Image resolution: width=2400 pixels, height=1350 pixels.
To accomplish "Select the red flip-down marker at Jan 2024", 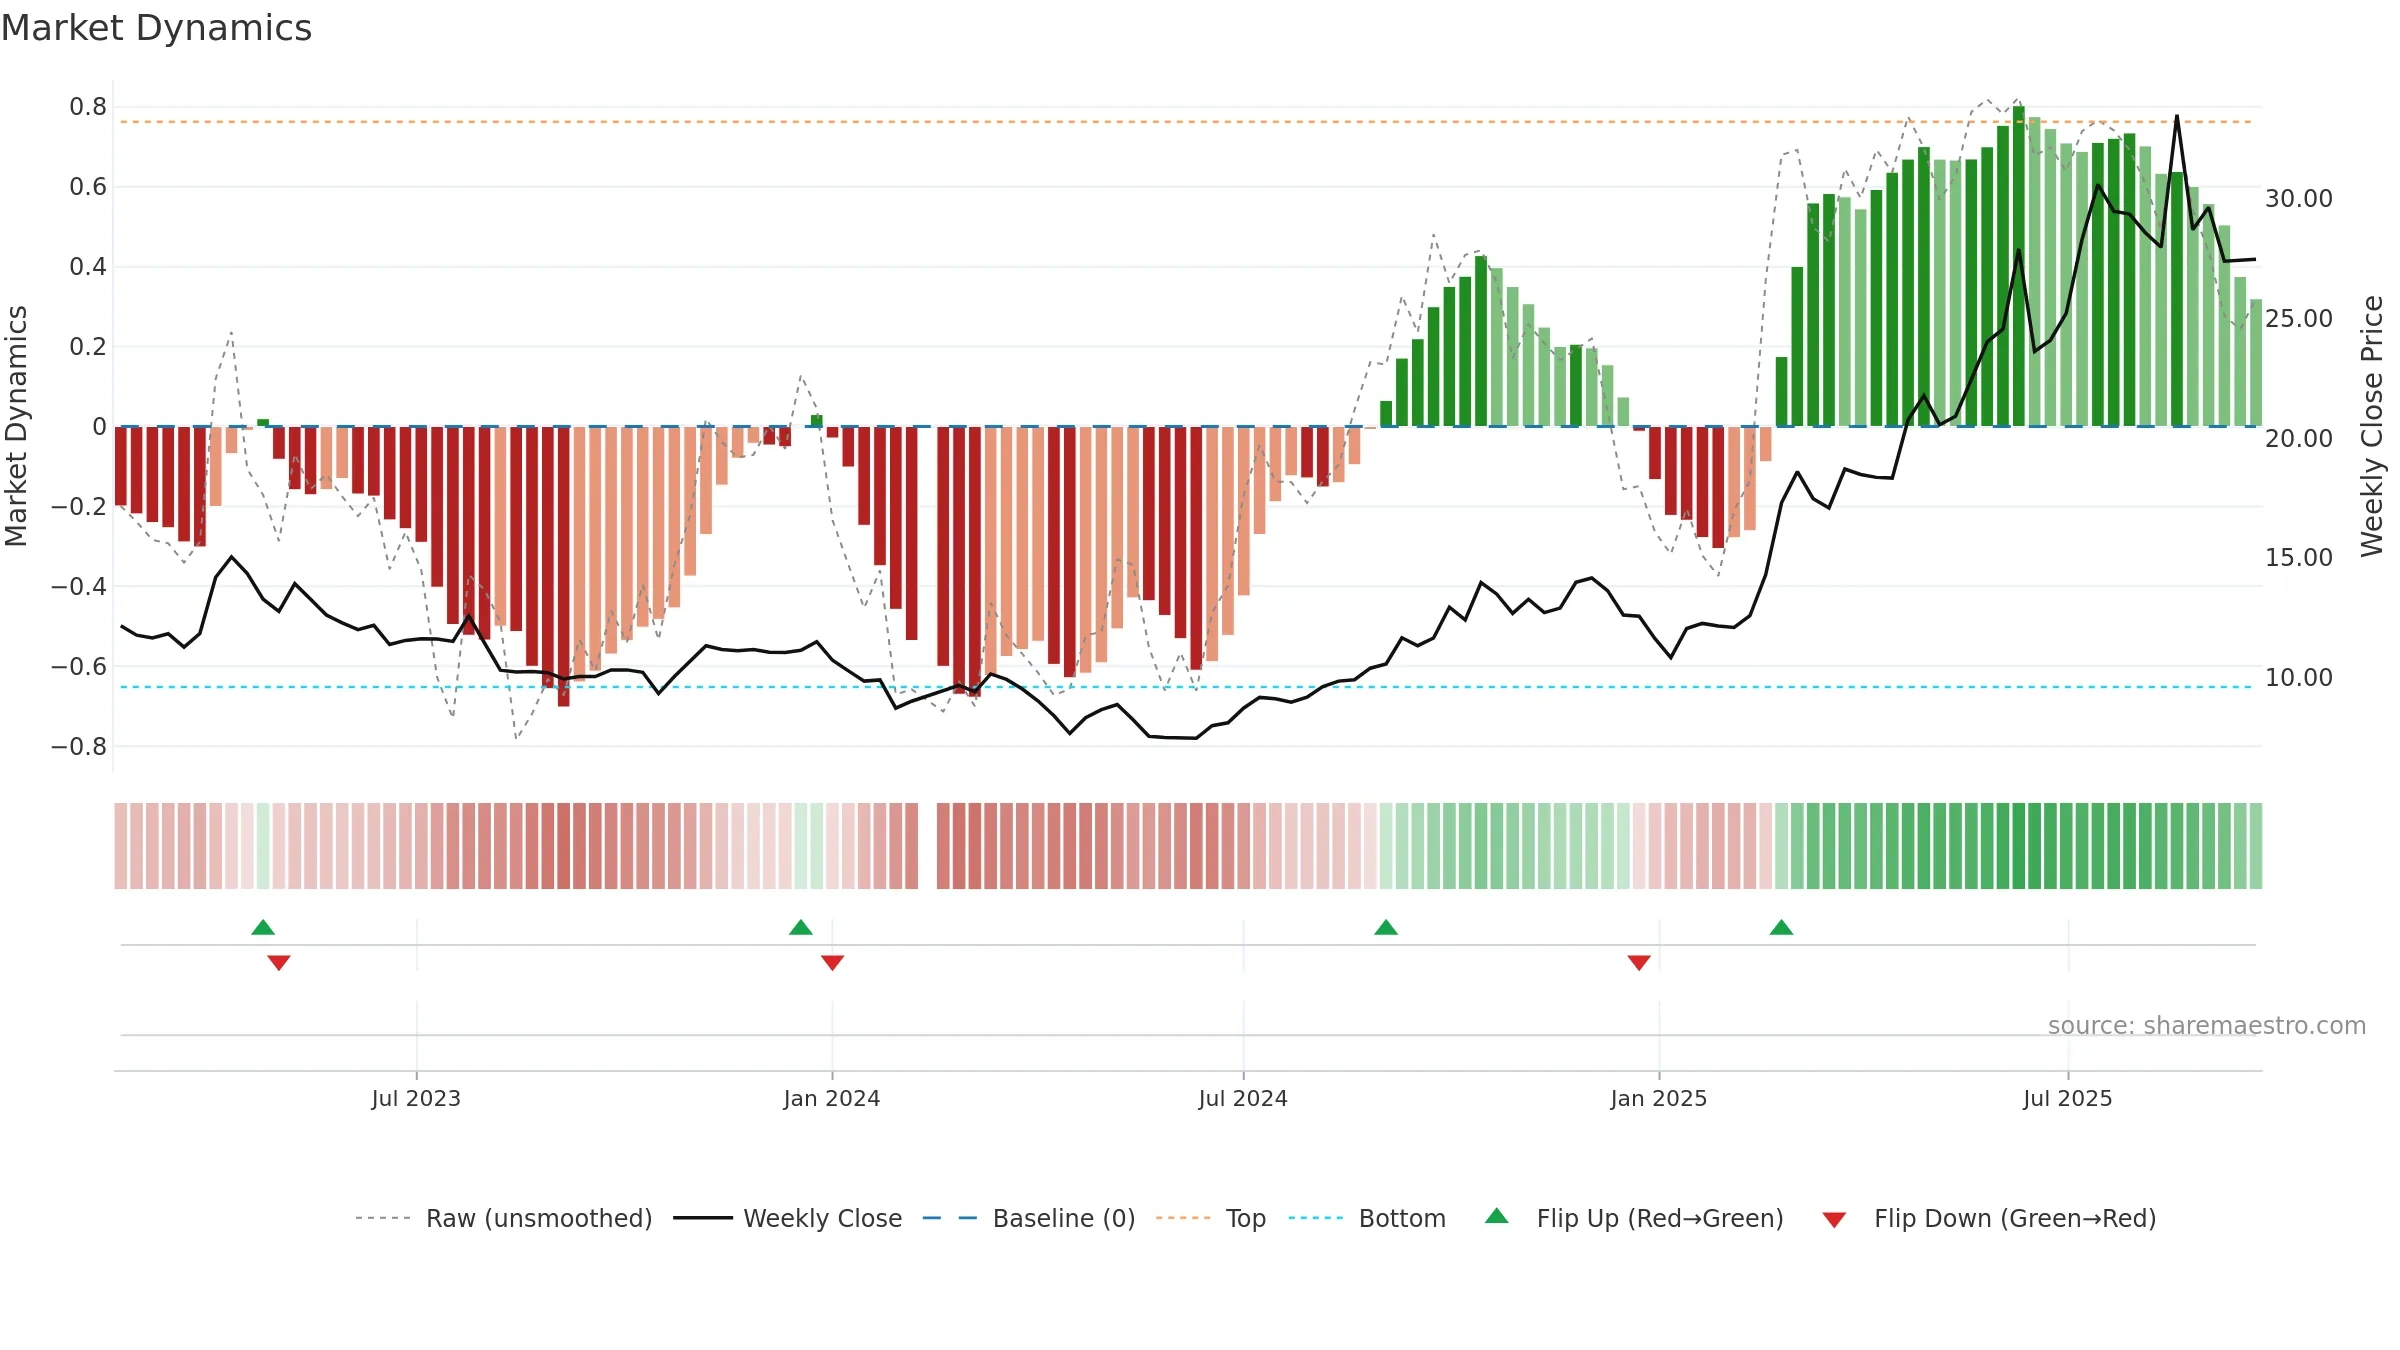I will (x=832, y=962).
